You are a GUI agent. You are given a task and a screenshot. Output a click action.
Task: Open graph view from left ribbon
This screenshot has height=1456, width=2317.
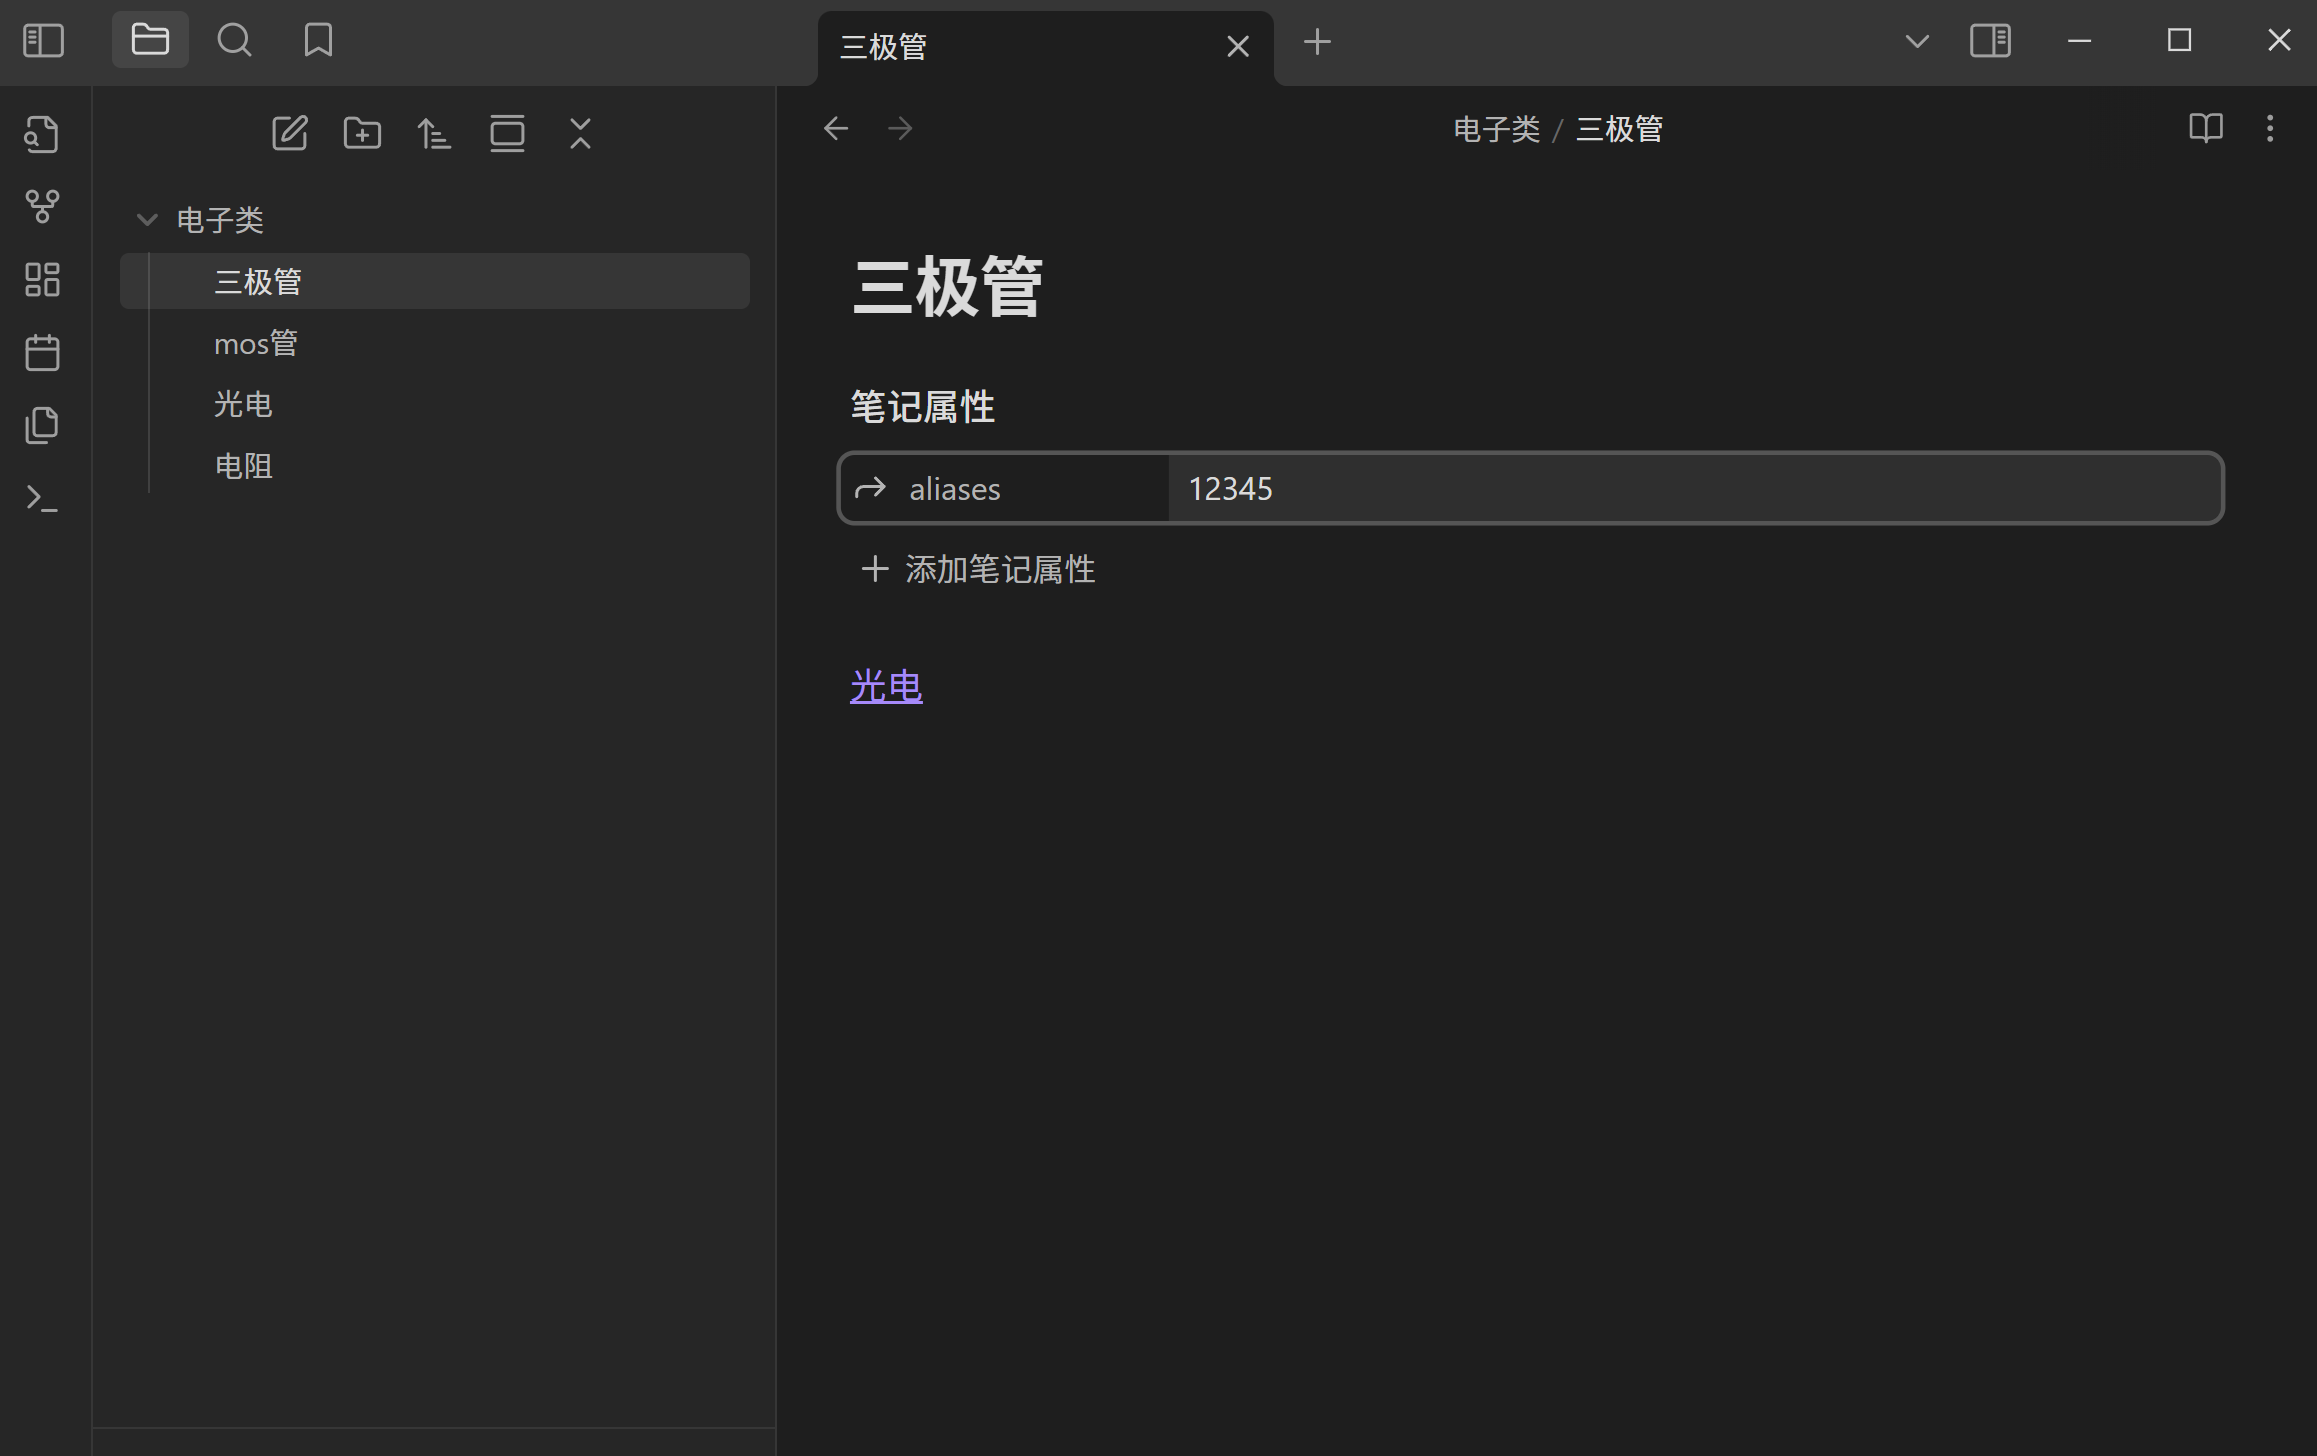click(x=42, y=207)
